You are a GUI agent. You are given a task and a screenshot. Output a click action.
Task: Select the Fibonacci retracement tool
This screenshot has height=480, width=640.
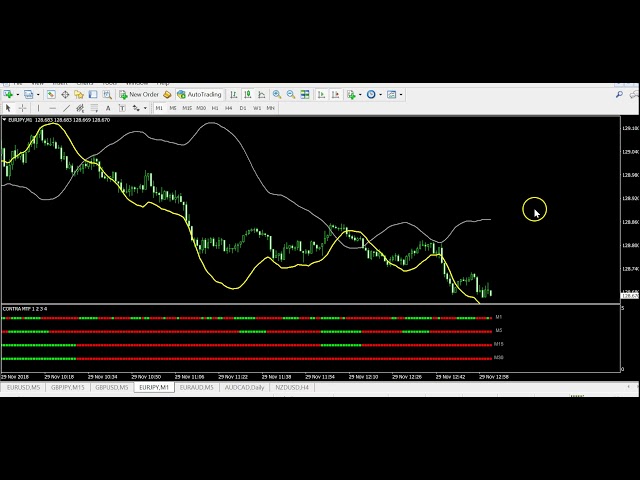click(94, 108)
